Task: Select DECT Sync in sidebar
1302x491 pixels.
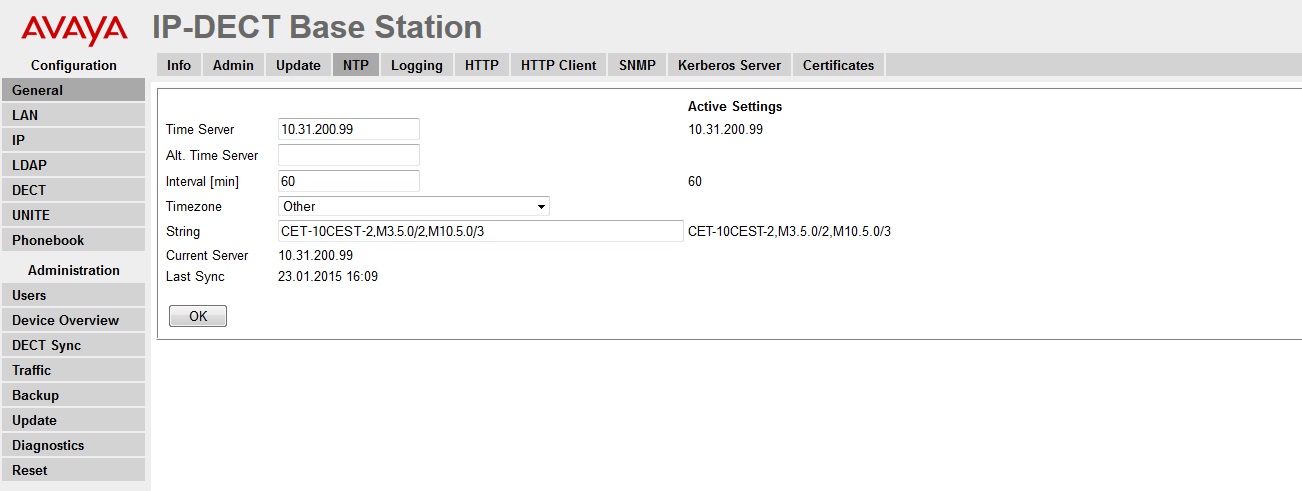Action: point(73,345)
